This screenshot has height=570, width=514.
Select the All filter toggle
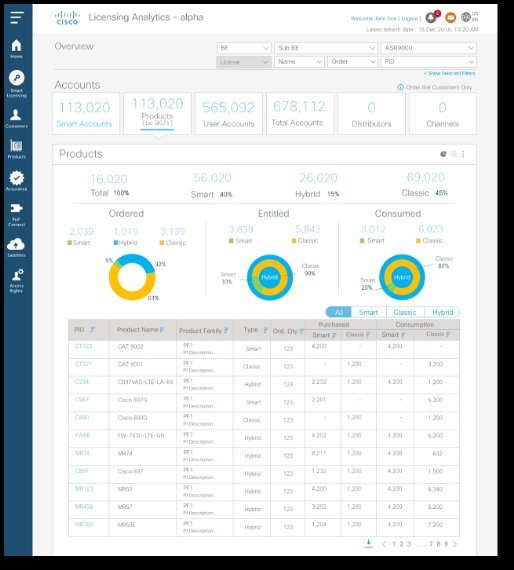(339, 312)
